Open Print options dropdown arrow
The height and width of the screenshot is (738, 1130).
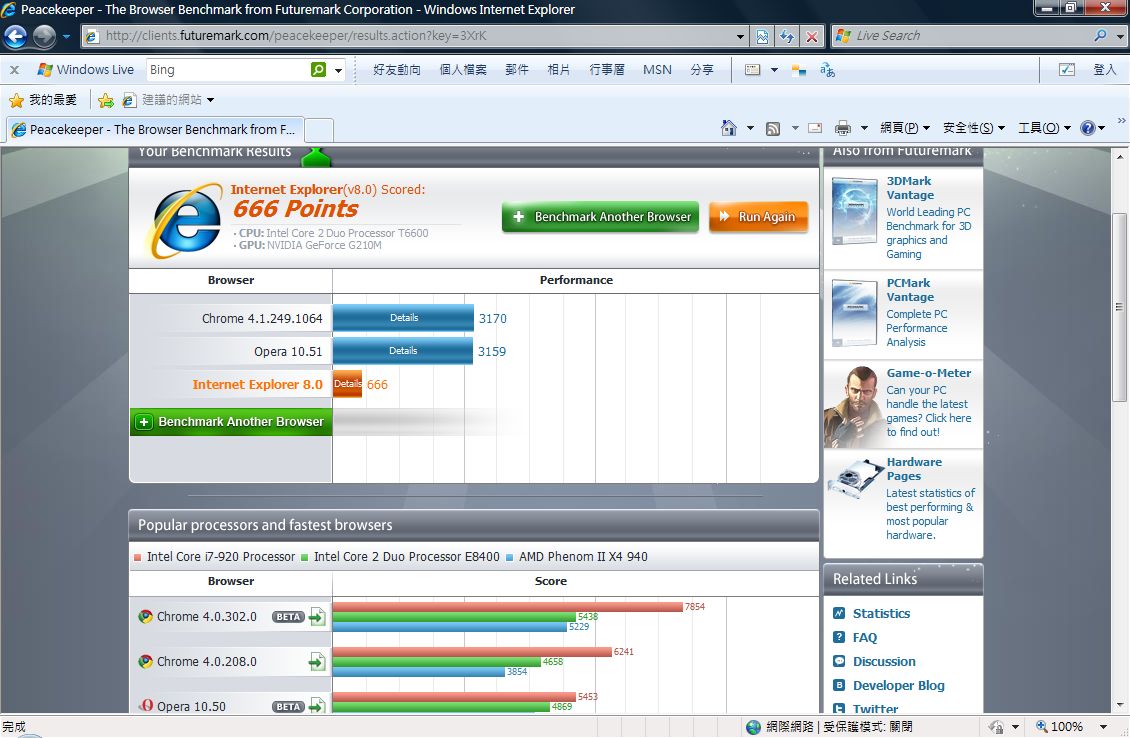point(864,128)
